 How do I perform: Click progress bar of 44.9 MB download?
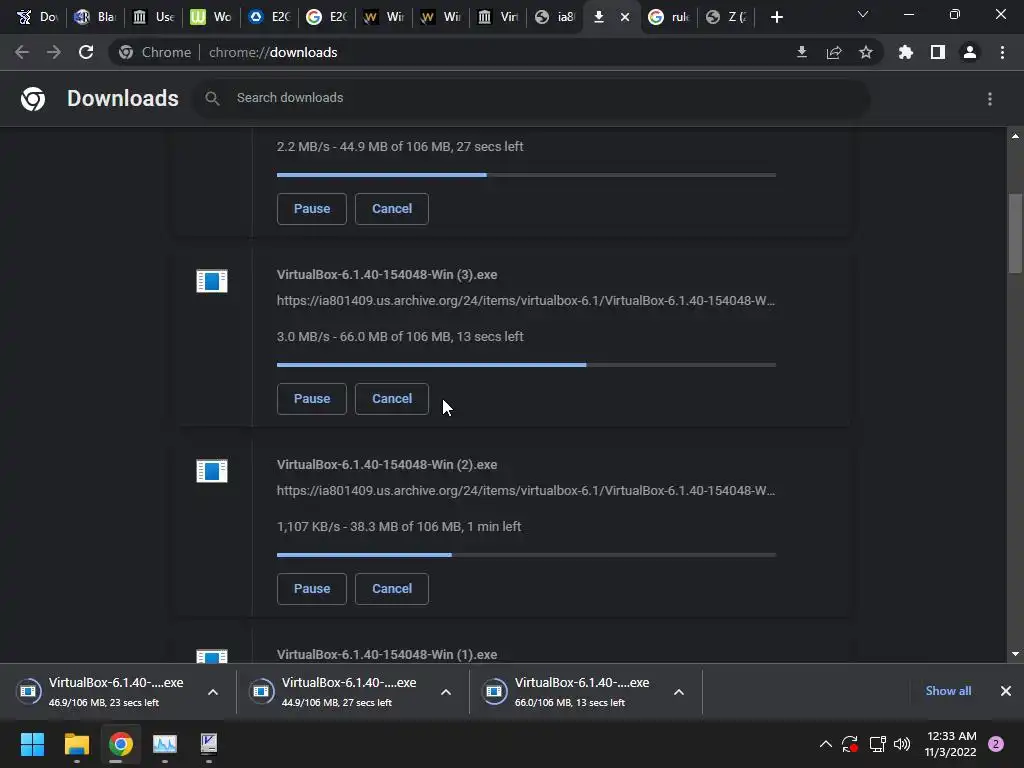pos(526,175)
